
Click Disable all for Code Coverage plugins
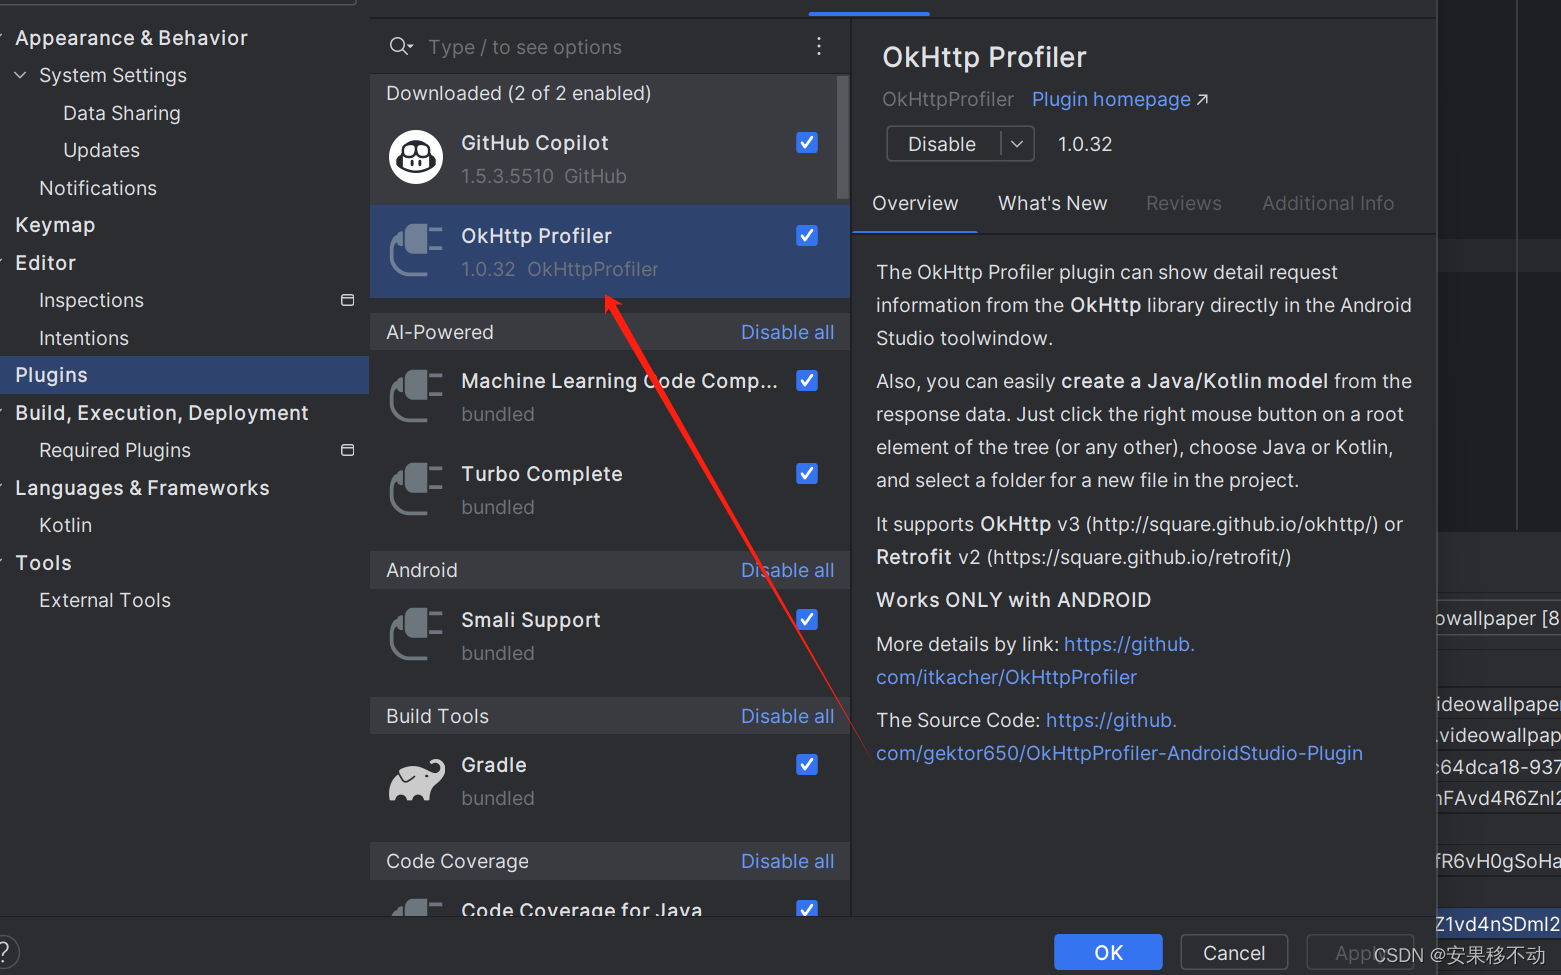click(787, 861)
